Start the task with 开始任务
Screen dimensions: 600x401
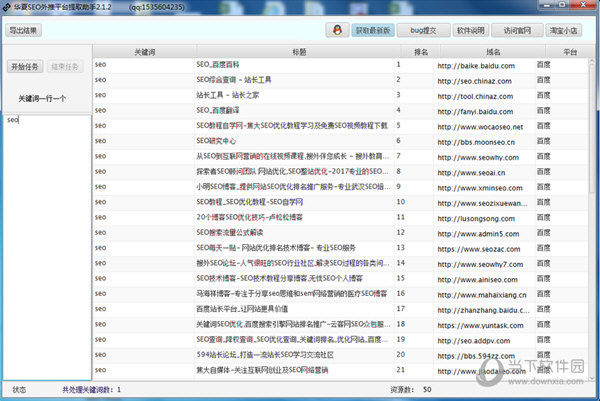pyautogui.click(x=25, y=67)
